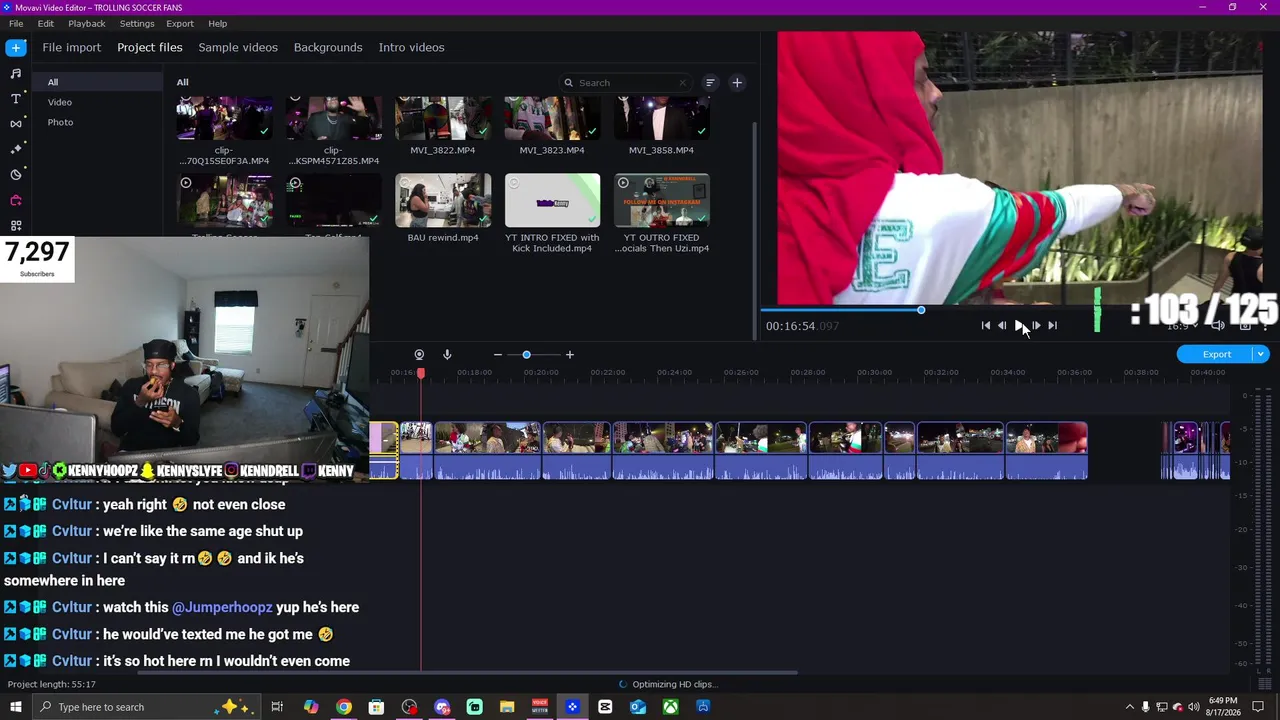This screenshot has height=720, width=1280.
Task: Open the Edit menu
Action: [46, 23]
